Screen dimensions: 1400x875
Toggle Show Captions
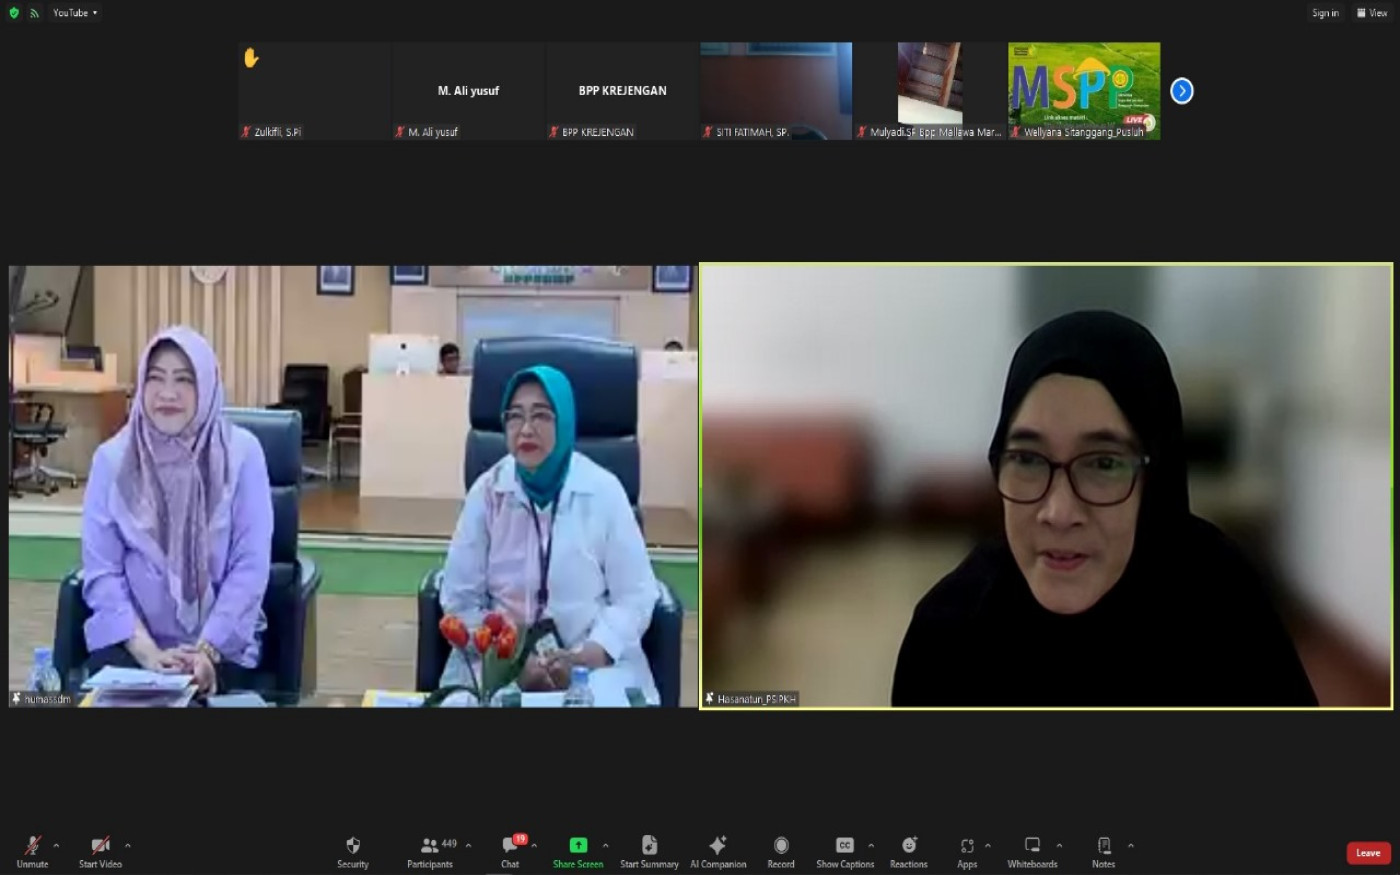coord(844,851)
